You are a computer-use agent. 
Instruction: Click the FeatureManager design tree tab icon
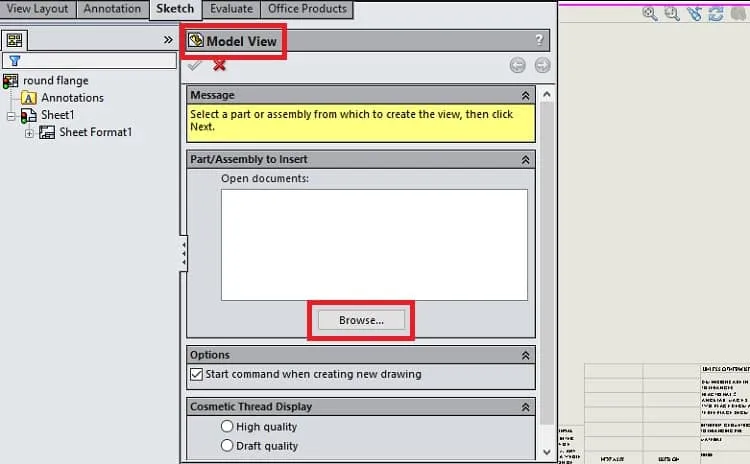[14, 40]
